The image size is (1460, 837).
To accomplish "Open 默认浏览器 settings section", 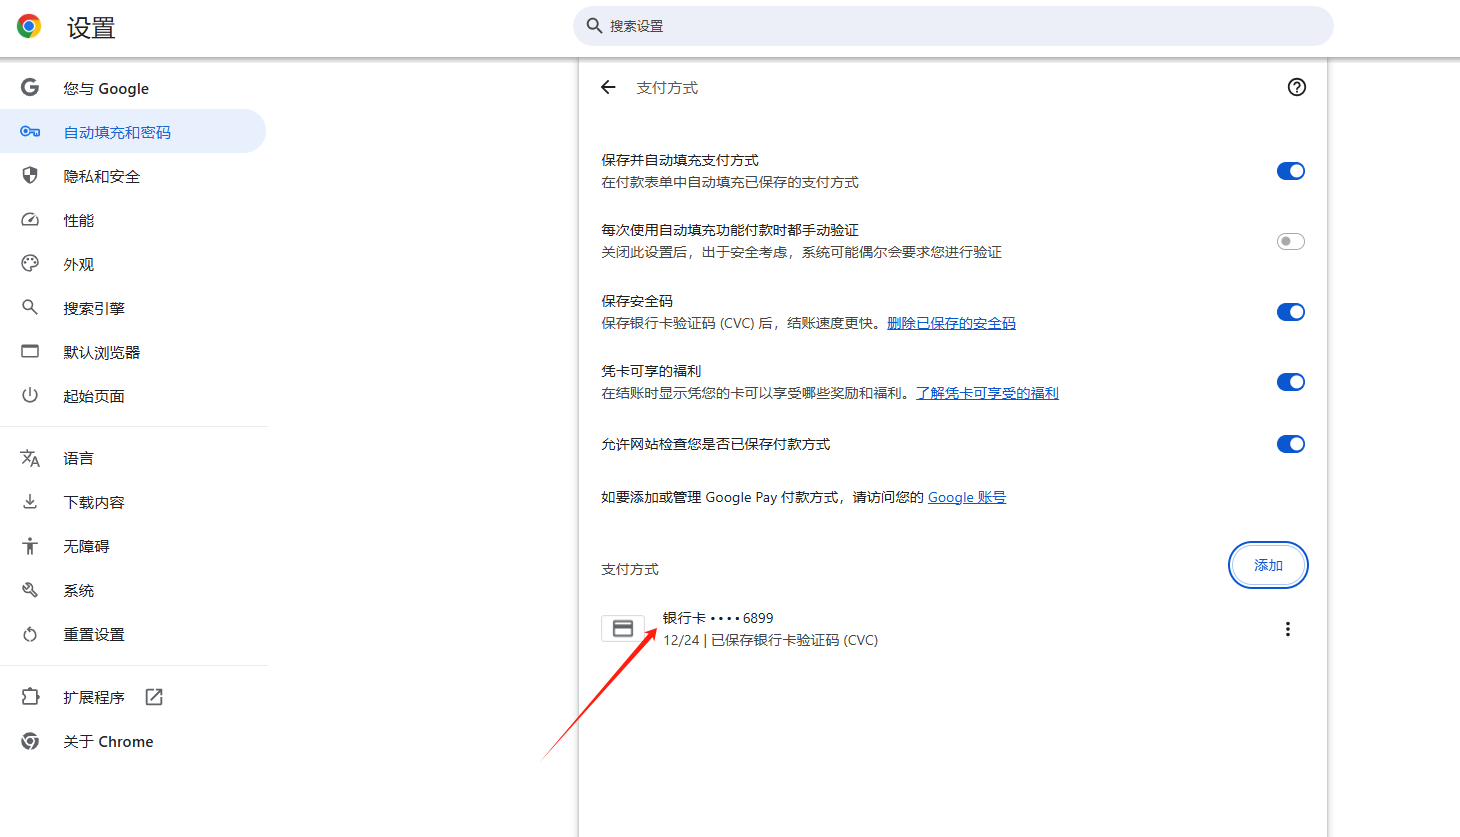I will click(133, 352).
